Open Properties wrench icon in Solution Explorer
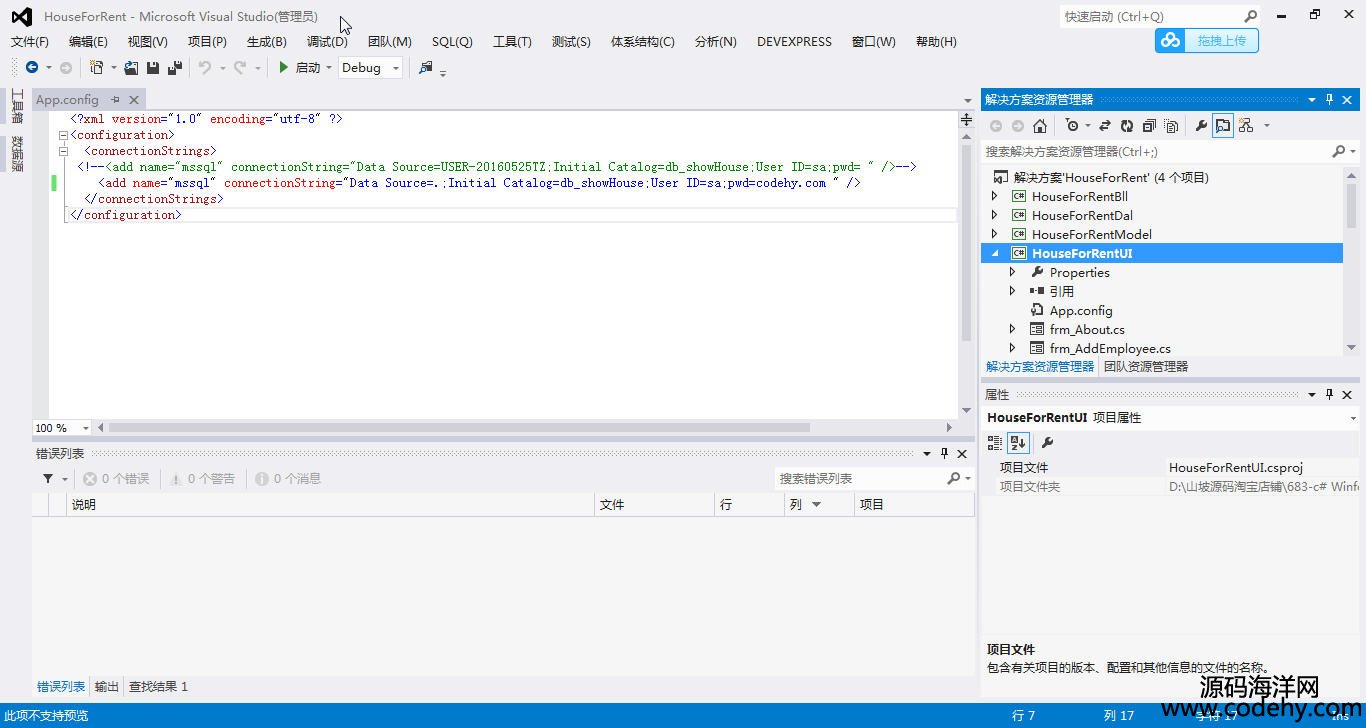The image size is (1366, 728). click(x=1201, y=126)
